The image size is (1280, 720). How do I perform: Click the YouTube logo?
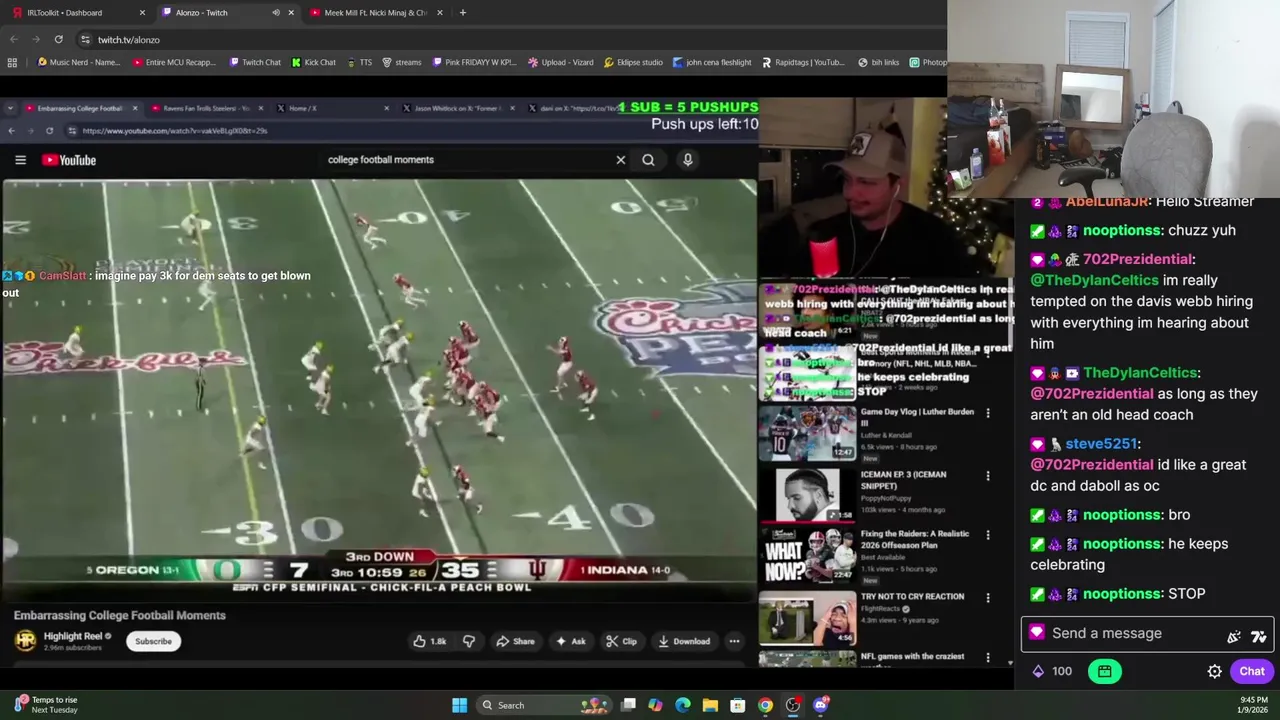[x=69, y=160]
